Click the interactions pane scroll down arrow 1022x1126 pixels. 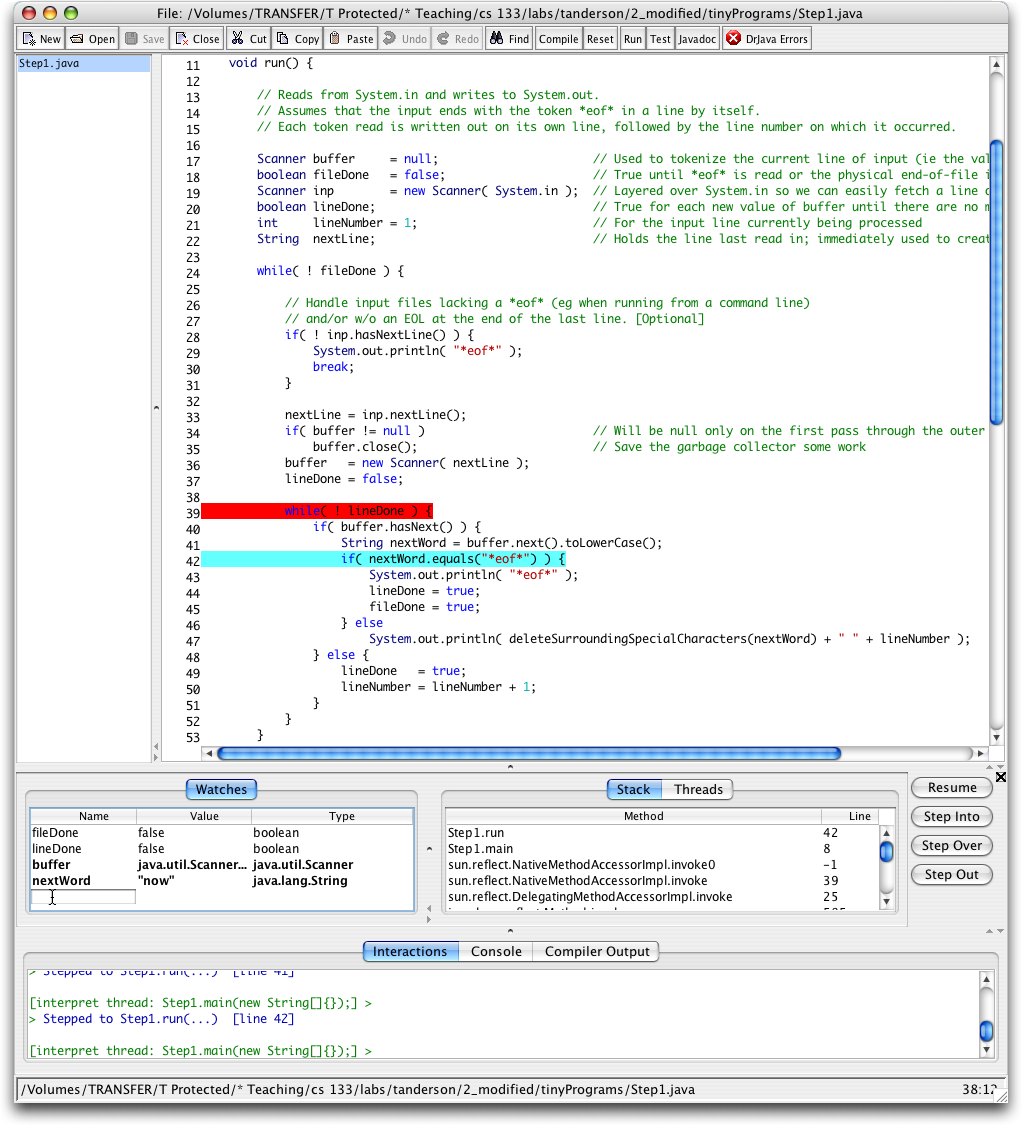[986, 1050]
